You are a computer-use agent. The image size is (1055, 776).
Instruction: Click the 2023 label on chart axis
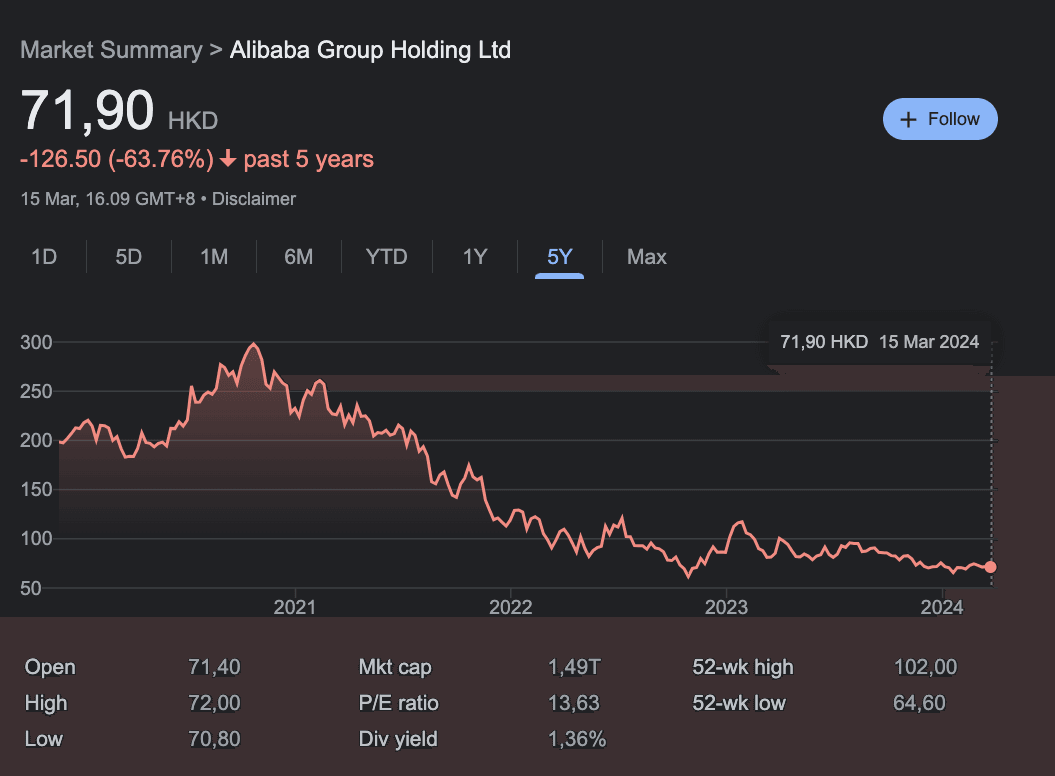pyautogui.click(x=726, y=607)
